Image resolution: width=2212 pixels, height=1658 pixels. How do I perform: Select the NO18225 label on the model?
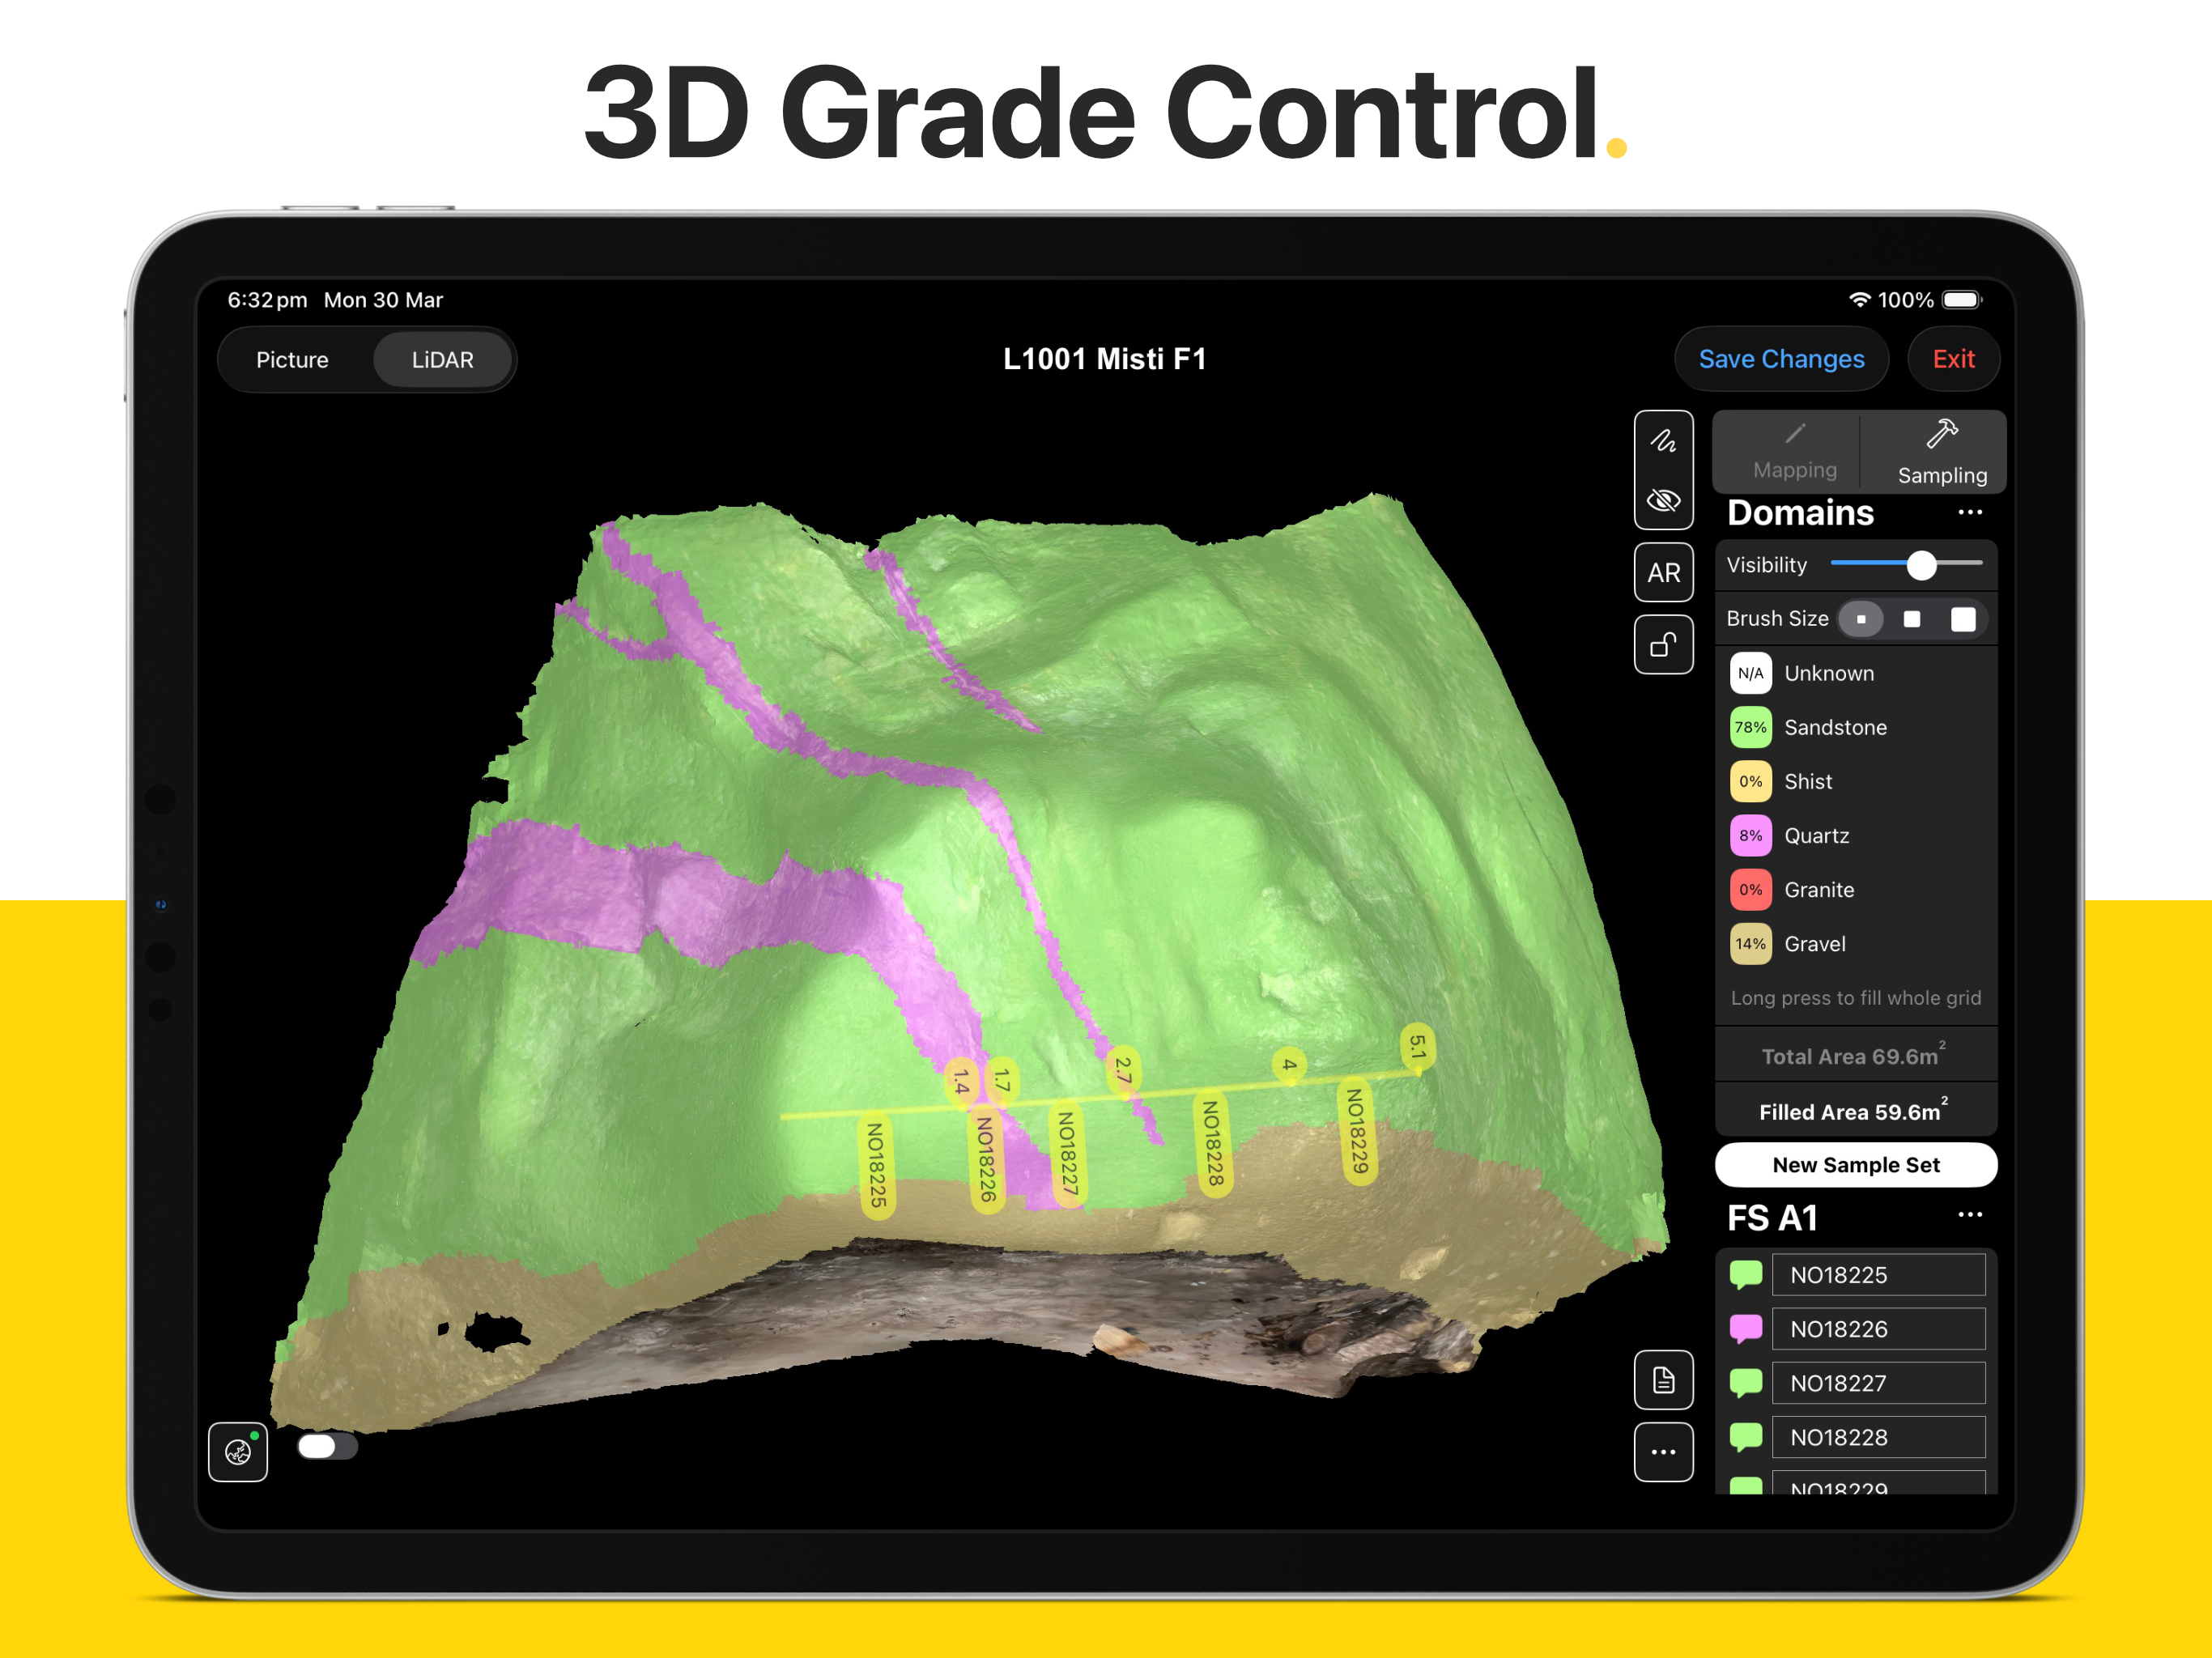tap(876, 1164)
